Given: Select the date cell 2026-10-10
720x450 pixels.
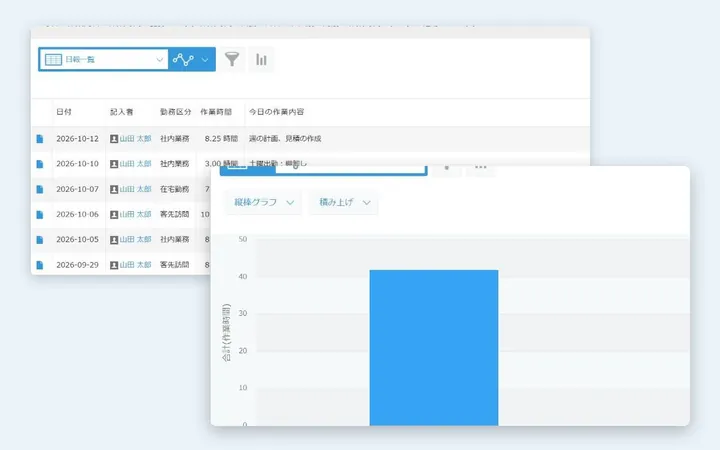Looking at the screenshot, I should tap(78, 164).
